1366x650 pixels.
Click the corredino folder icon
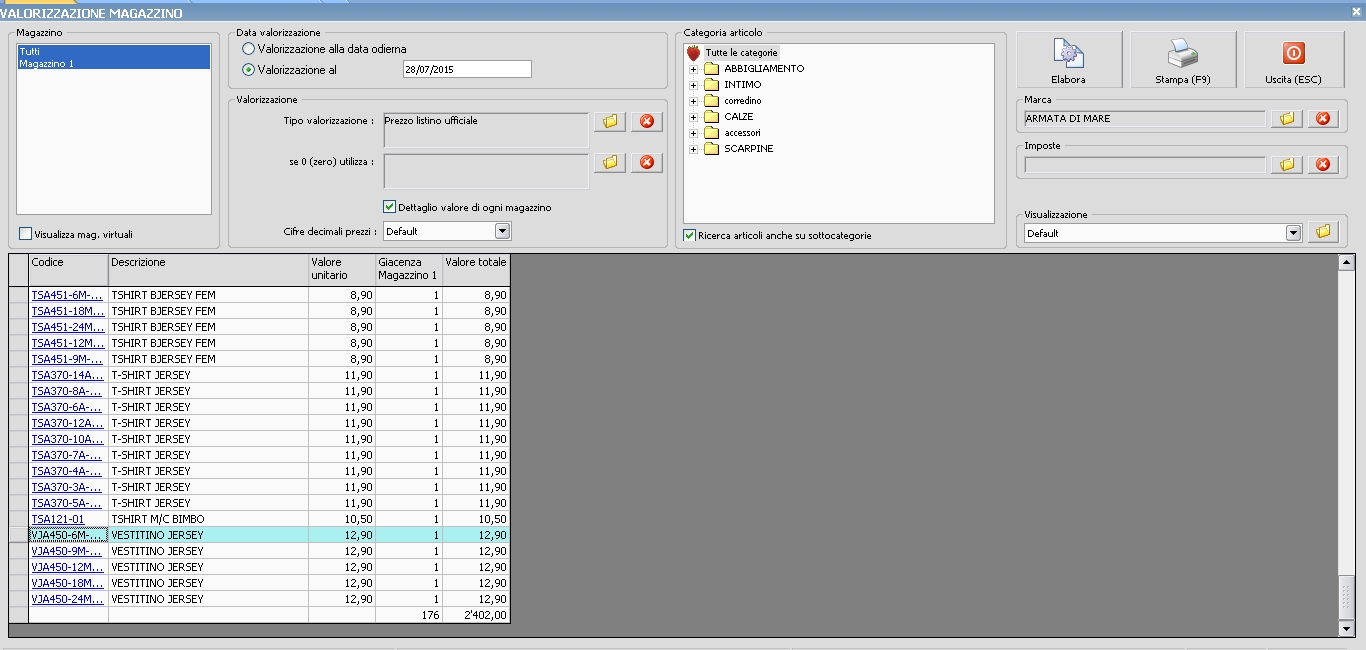[x=711, y=101]
